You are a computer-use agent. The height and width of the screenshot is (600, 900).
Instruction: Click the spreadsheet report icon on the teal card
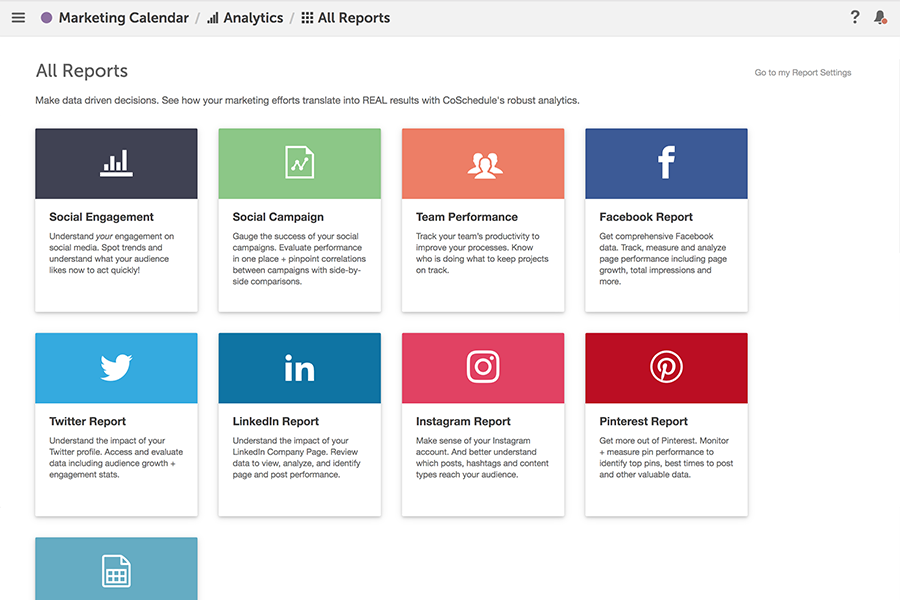[x=117, y=571]
